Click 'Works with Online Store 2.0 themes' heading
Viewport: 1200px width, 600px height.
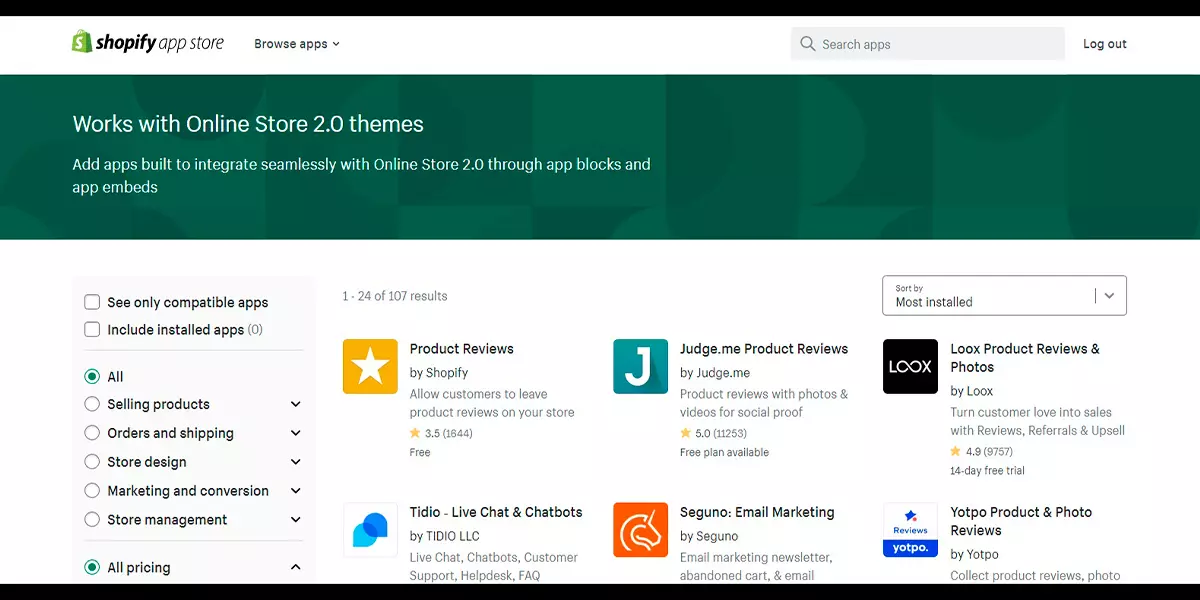pyautogui.click(x=248, y=124)
